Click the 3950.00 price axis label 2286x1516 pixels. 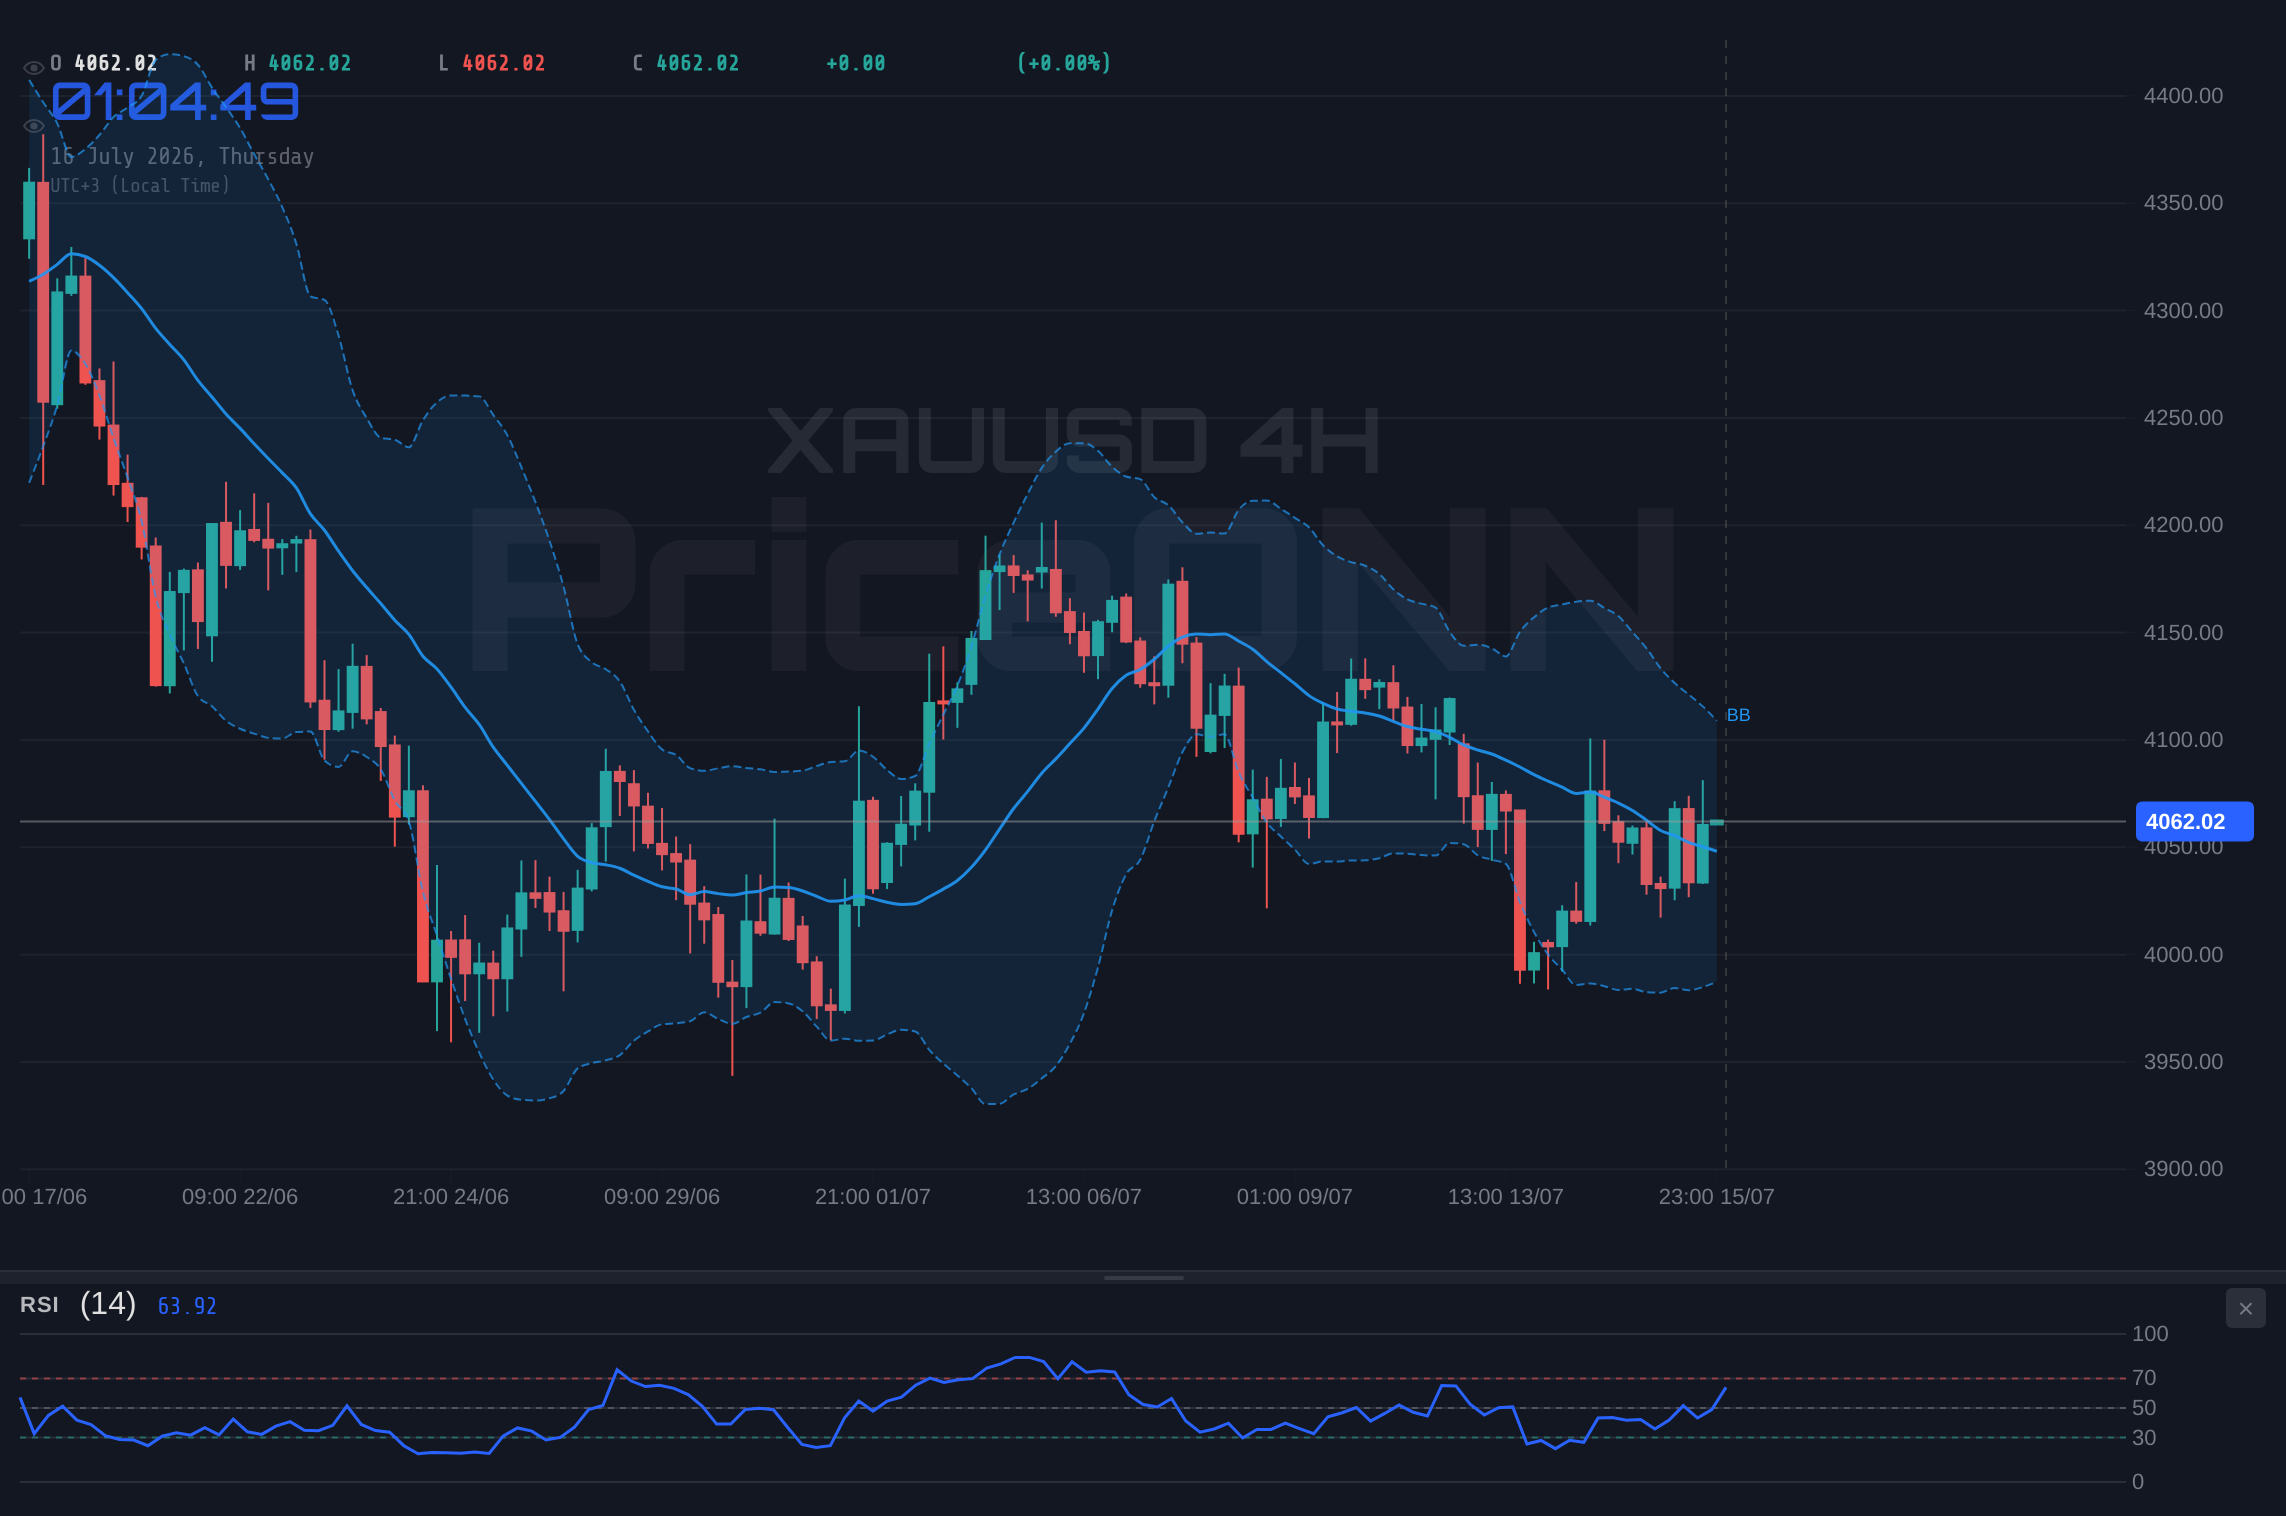(2183, 1062)
